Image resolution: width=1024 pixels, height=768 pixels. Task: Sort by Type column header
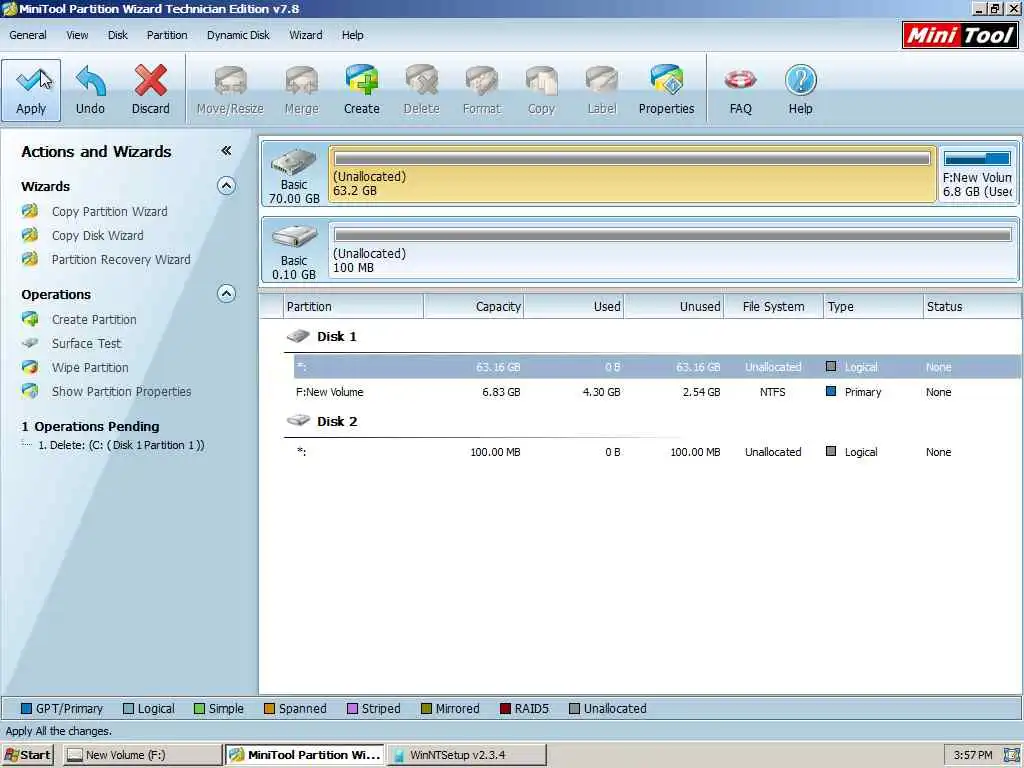pos(873,306)
